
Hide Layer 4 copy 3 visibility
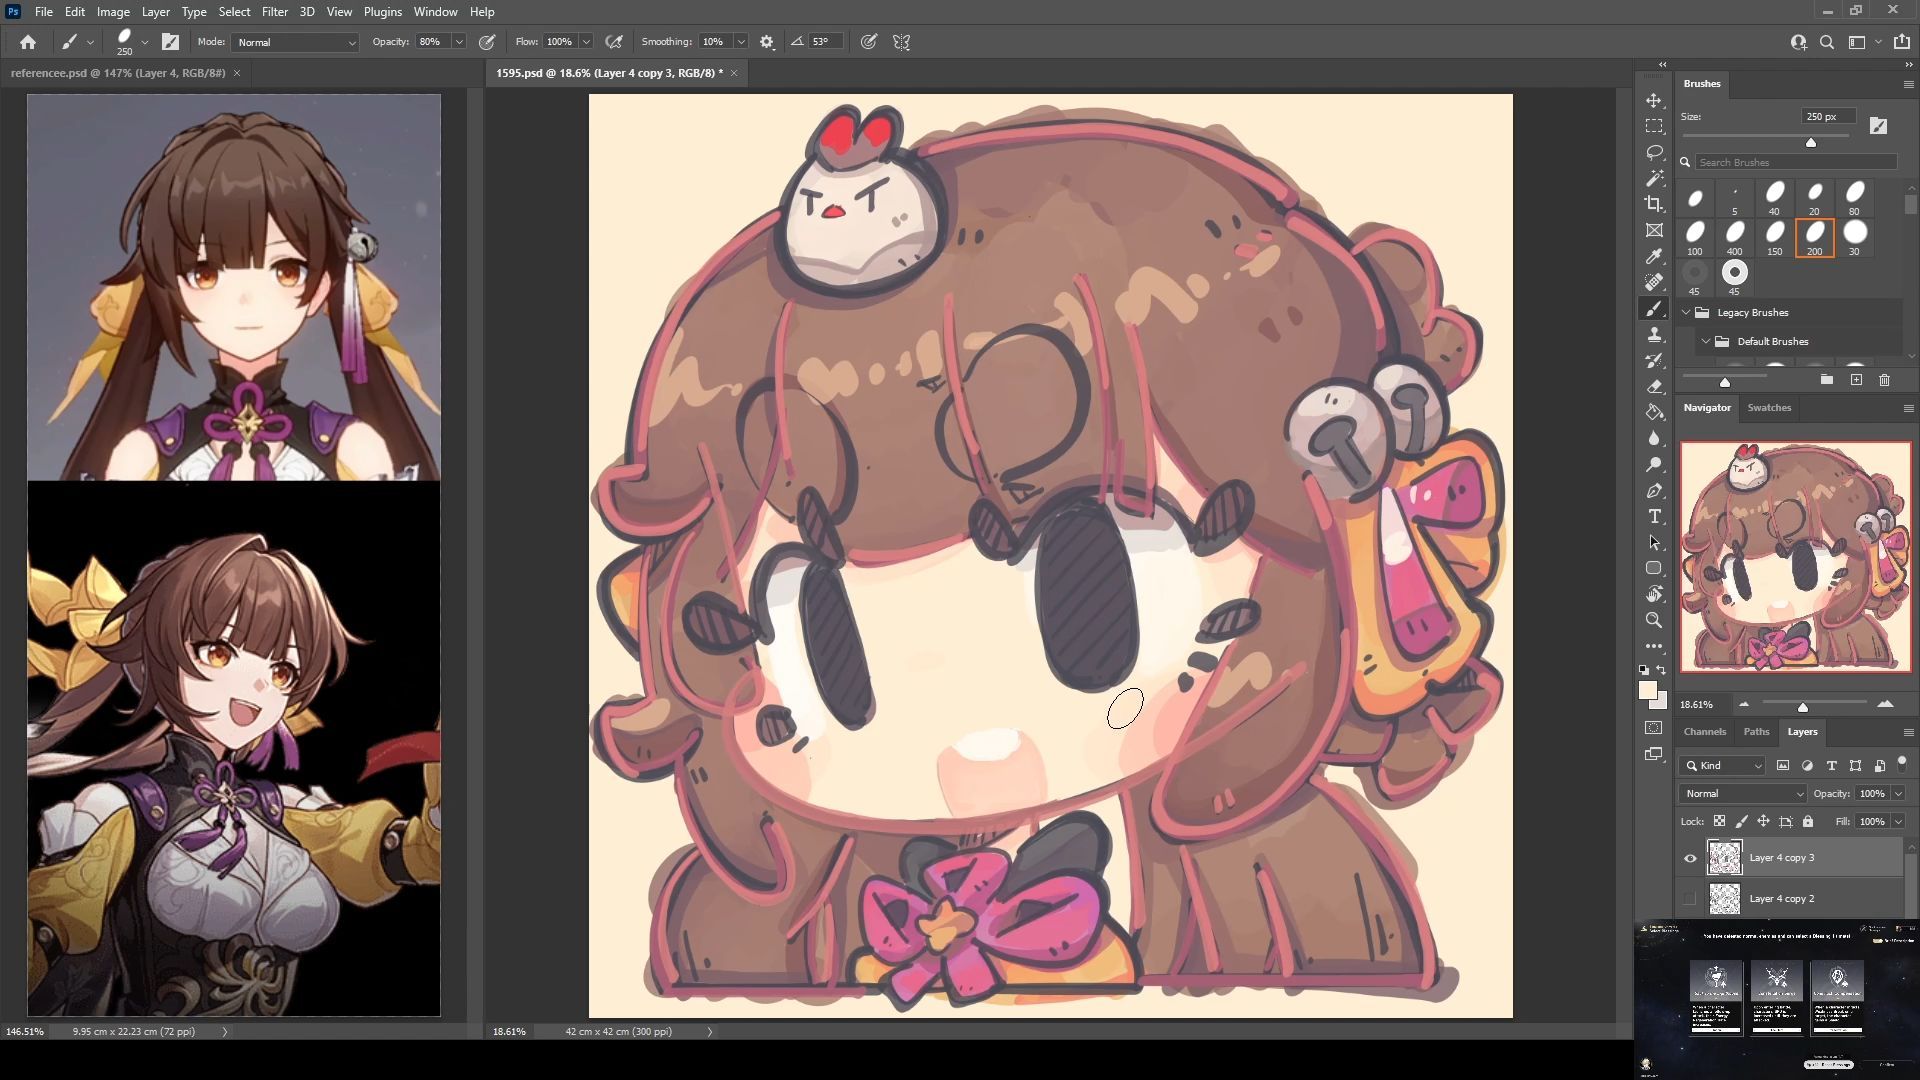pos(1690,858)
